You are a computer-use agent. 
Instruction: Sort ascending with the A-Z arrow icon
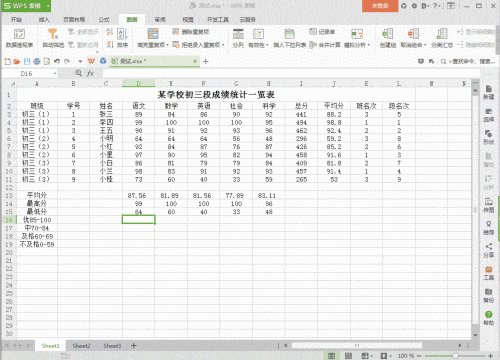(x=110, y=32)
